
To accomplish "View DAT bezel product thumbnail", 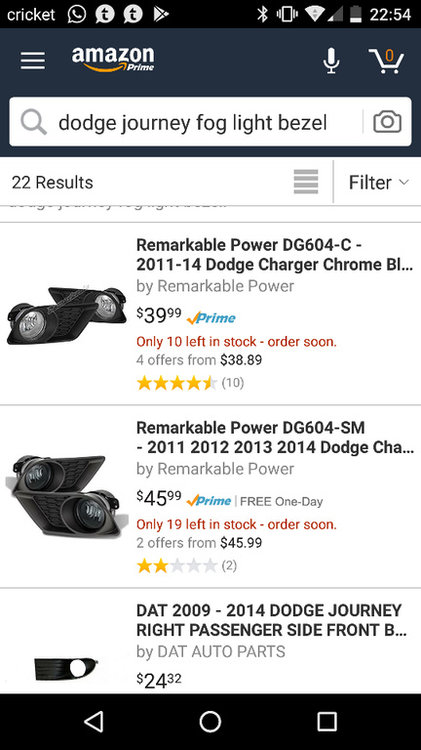I will [66, 668].
